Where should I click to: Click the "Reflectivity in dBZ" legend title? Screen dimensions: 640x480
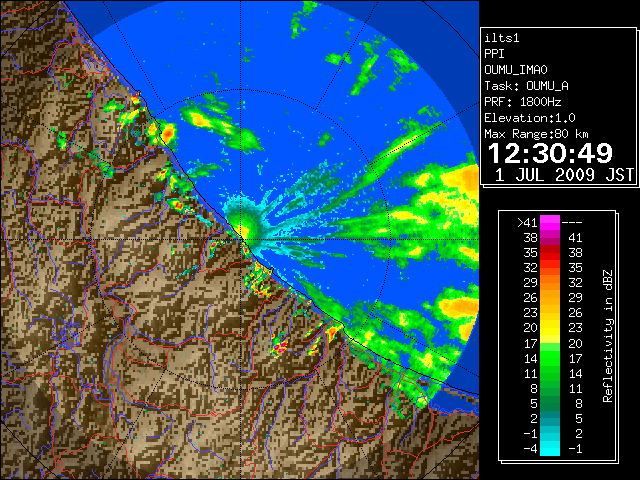pyautogui.click(x=608, y=336)
